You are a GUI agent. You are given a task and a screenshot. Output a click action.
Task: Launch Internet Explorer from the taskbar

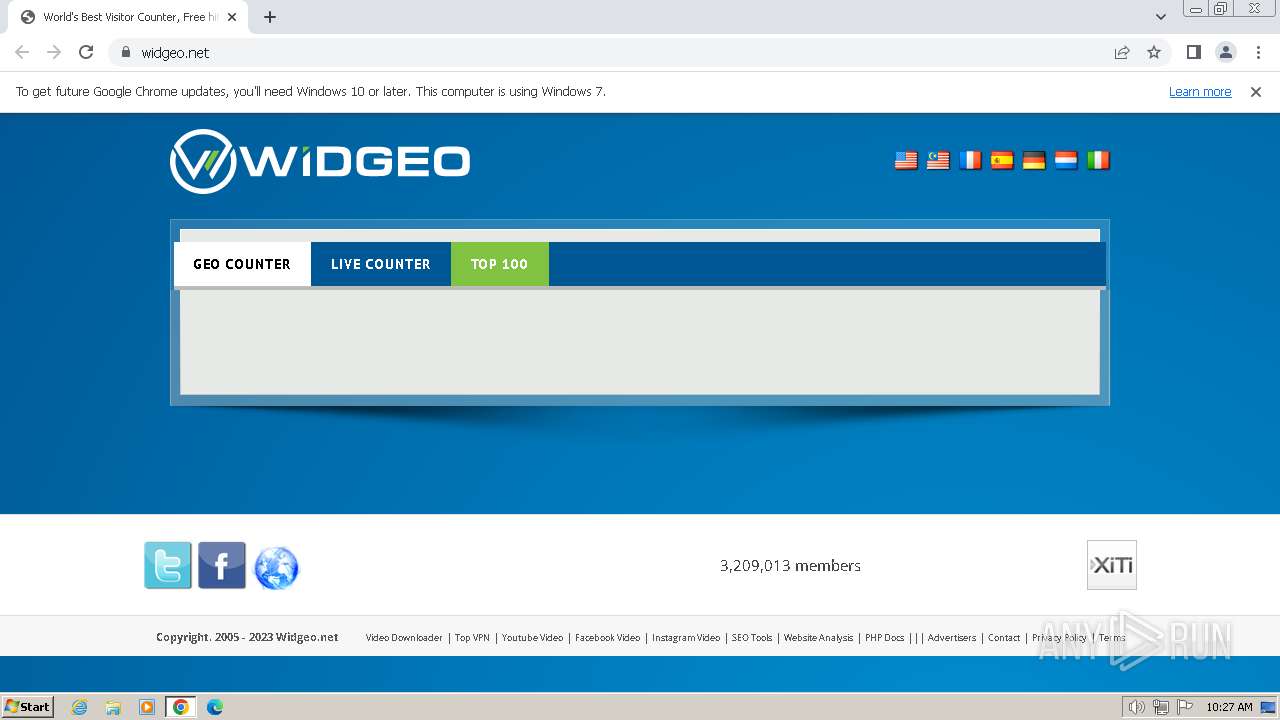(80, 707)
